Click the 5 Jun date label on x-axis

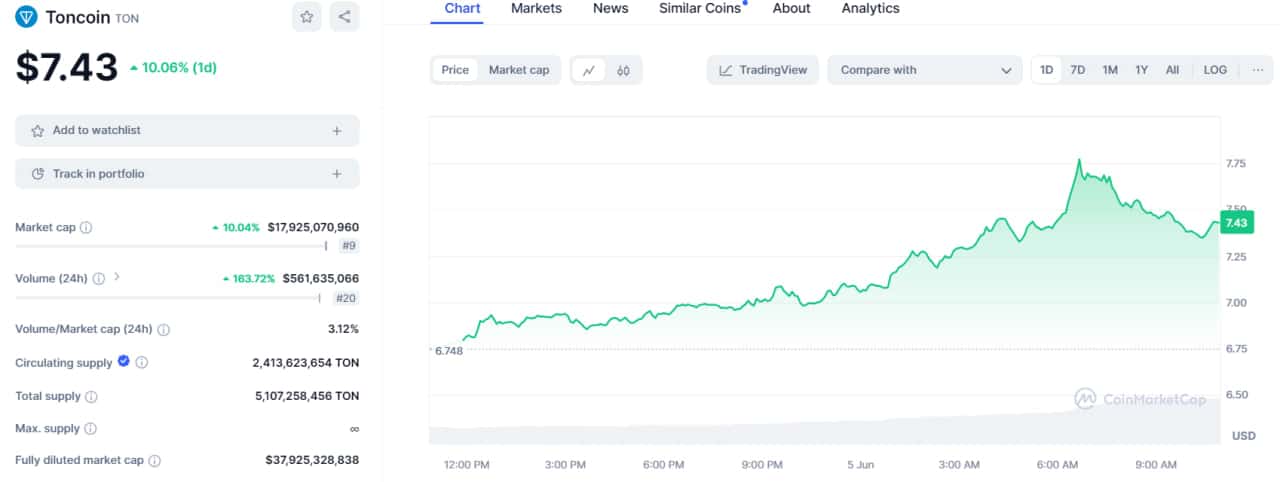tap(861, 465)
